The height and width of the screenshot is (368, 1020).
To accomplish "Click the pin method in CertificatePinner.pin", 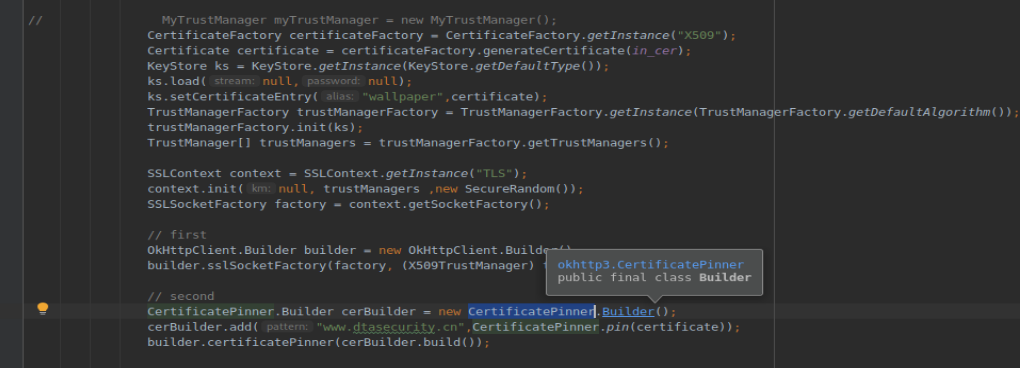I will pos(617,327).
